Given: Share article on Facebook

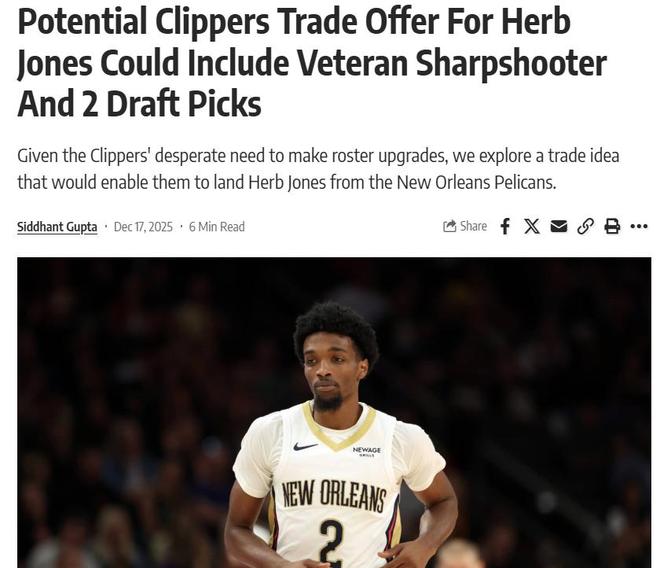Looking at the screenshot, I should [x=505, y=227].
